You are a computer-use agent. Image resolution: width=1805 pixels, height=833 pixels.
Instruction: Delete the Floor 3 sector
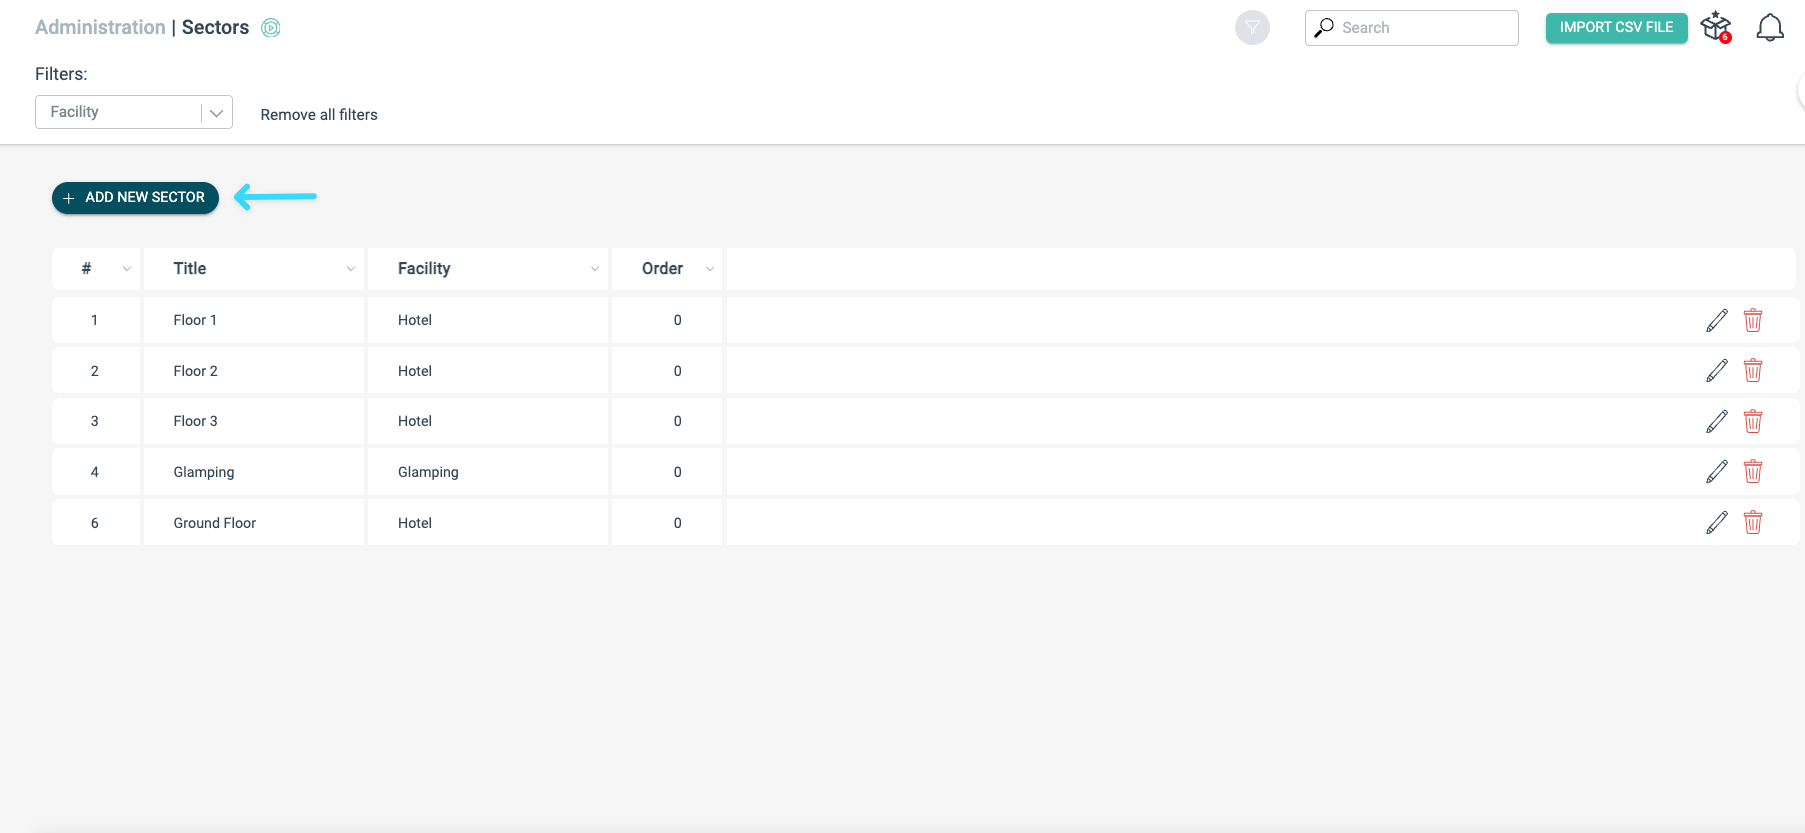(x=1753, y=421)
